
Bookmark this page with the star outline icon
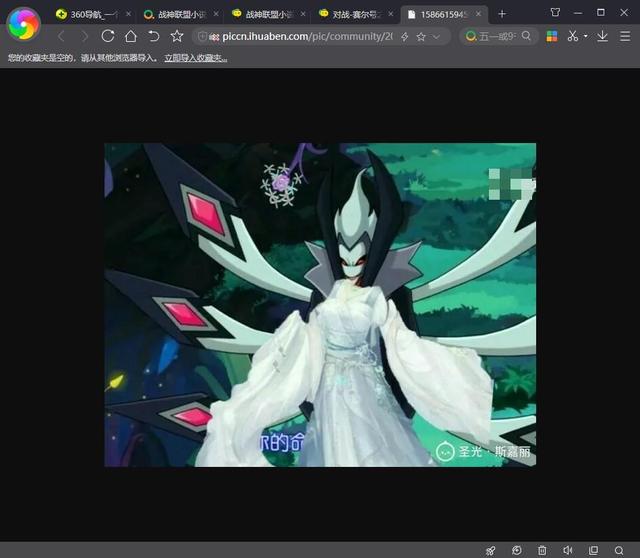(x=177, y=36)
